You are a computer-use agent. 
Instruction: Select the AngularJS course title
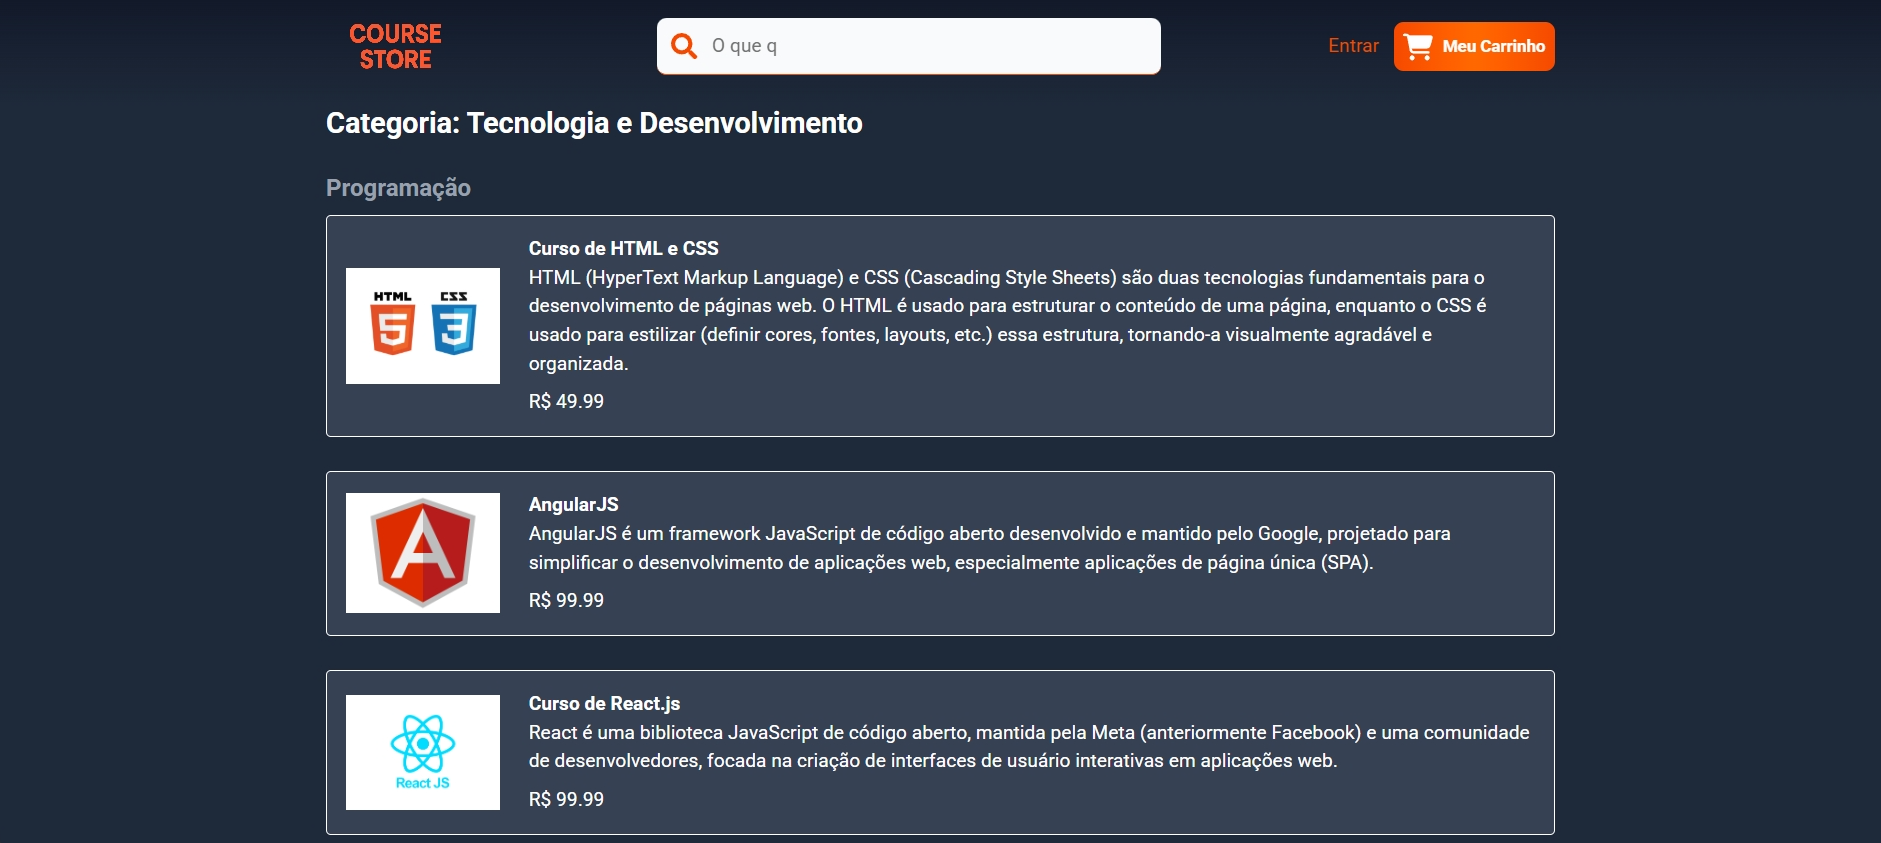coord(573,504)
